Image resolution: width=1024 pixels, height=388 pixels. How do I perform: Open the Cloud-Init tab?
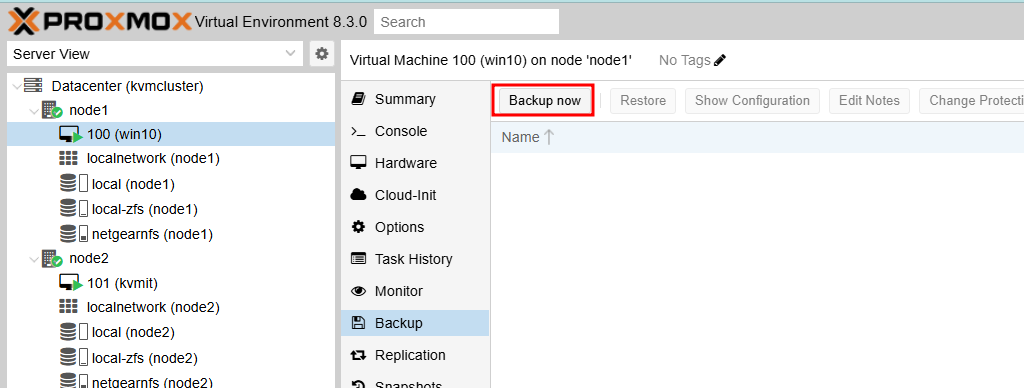415,195
